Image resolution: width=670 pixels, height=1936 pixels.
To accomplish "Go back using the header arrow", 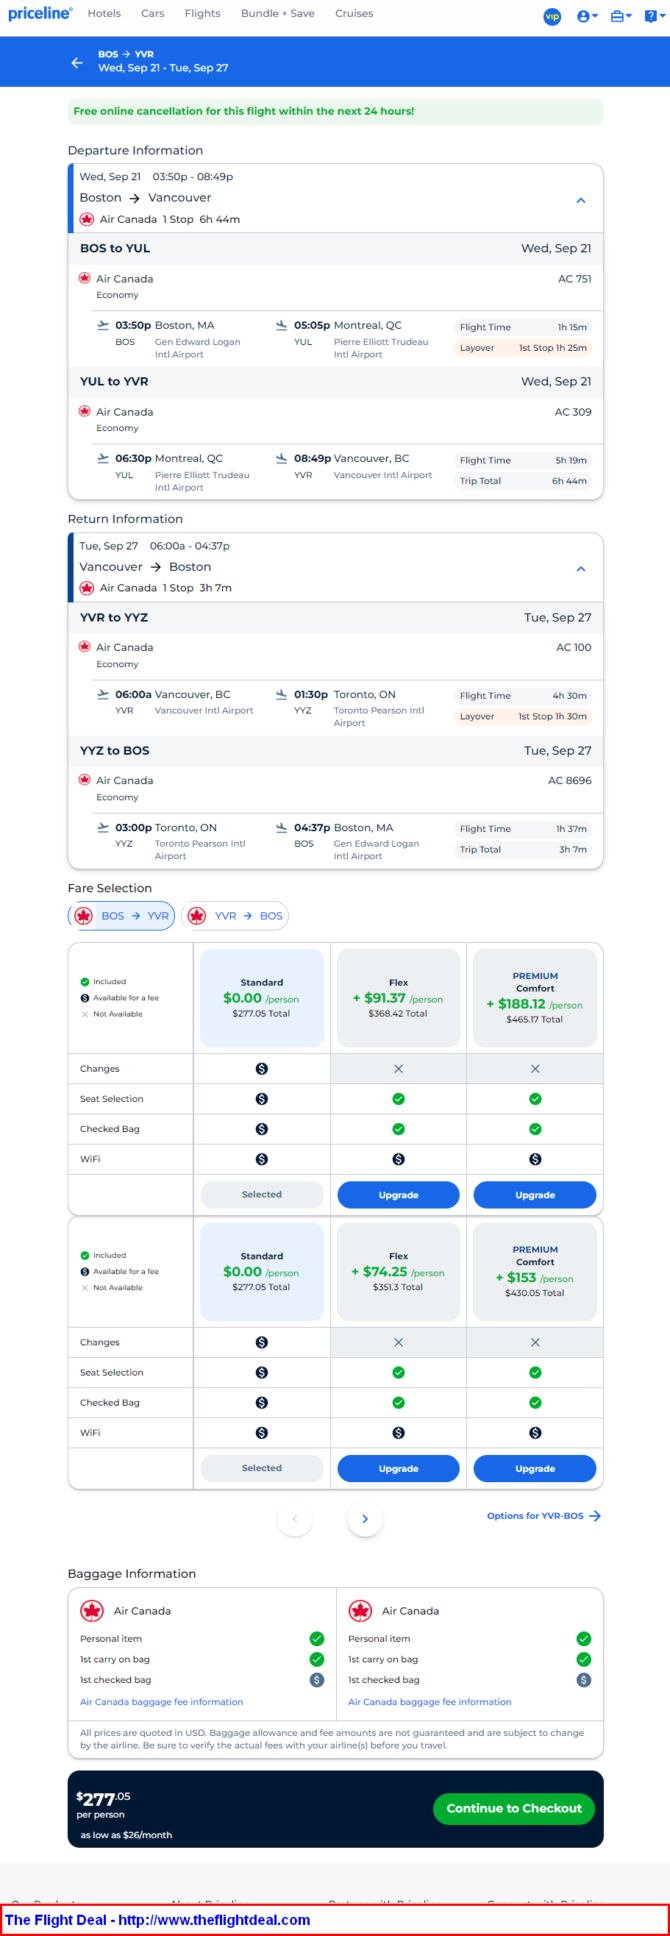I will tap(77, 62).
